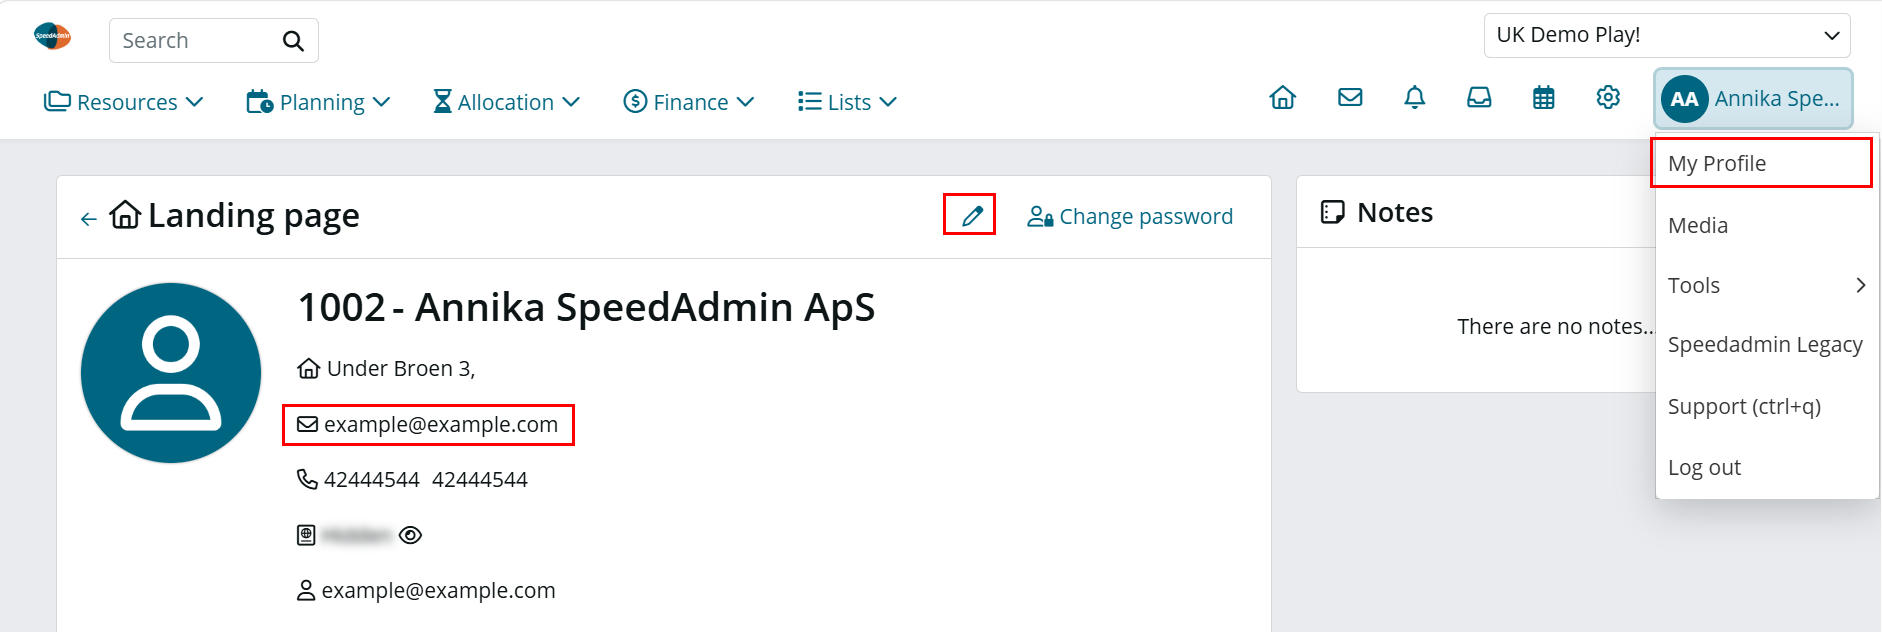The height and width of the screenshot is (632, 1882).
Task: Open the mail envelope icon
Action: 1350,98
